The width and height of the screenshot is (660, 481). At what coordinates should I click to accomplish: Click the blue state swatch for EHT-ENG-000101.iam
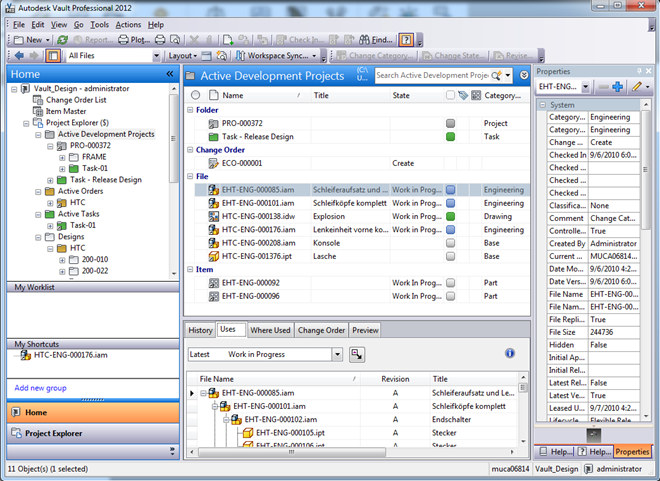(x=451, y=203)
